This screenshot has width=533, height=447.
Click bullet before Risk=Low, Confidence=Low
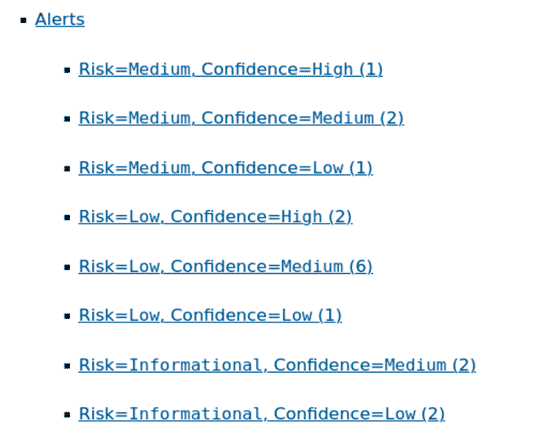point(67,316)
